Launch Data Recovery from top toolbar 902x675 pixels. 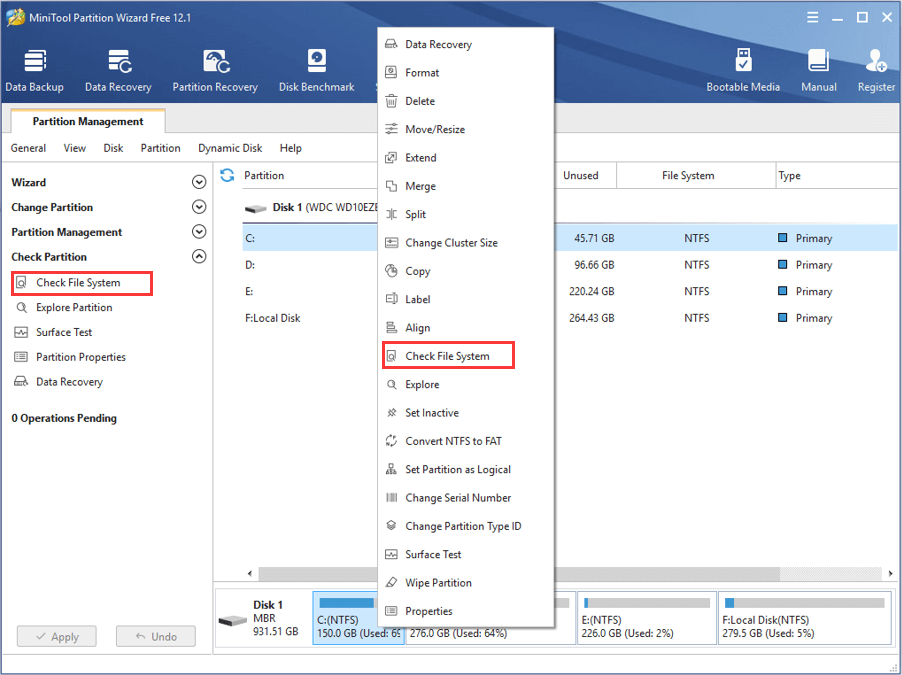point(118,71)
